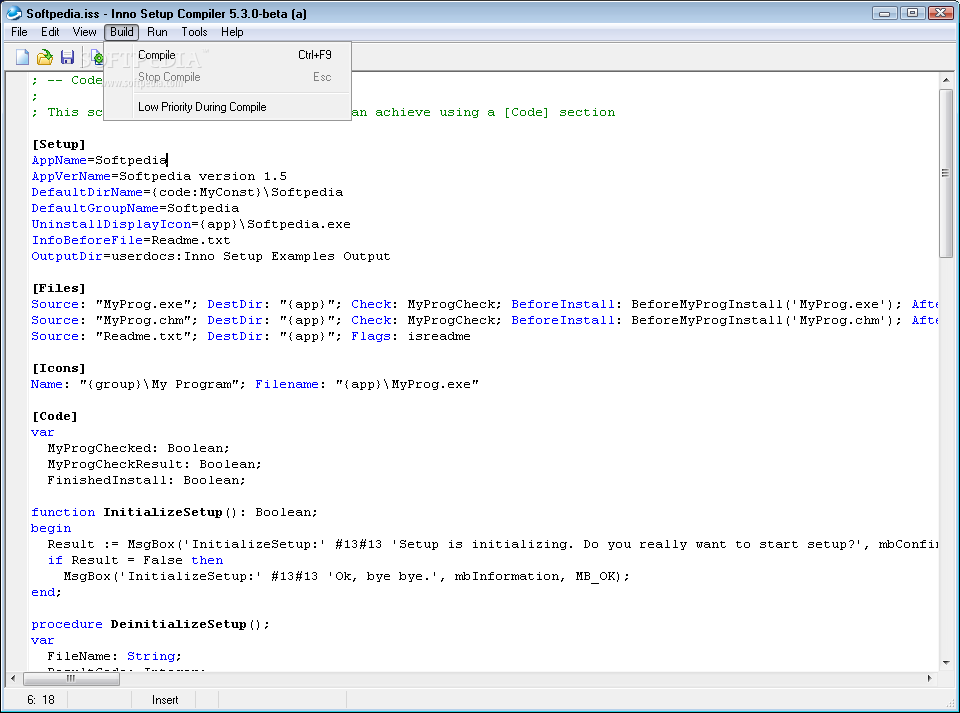Open the File menu
Image resolution: width=960 pixels, height=713 pixels.
point(20,32)
